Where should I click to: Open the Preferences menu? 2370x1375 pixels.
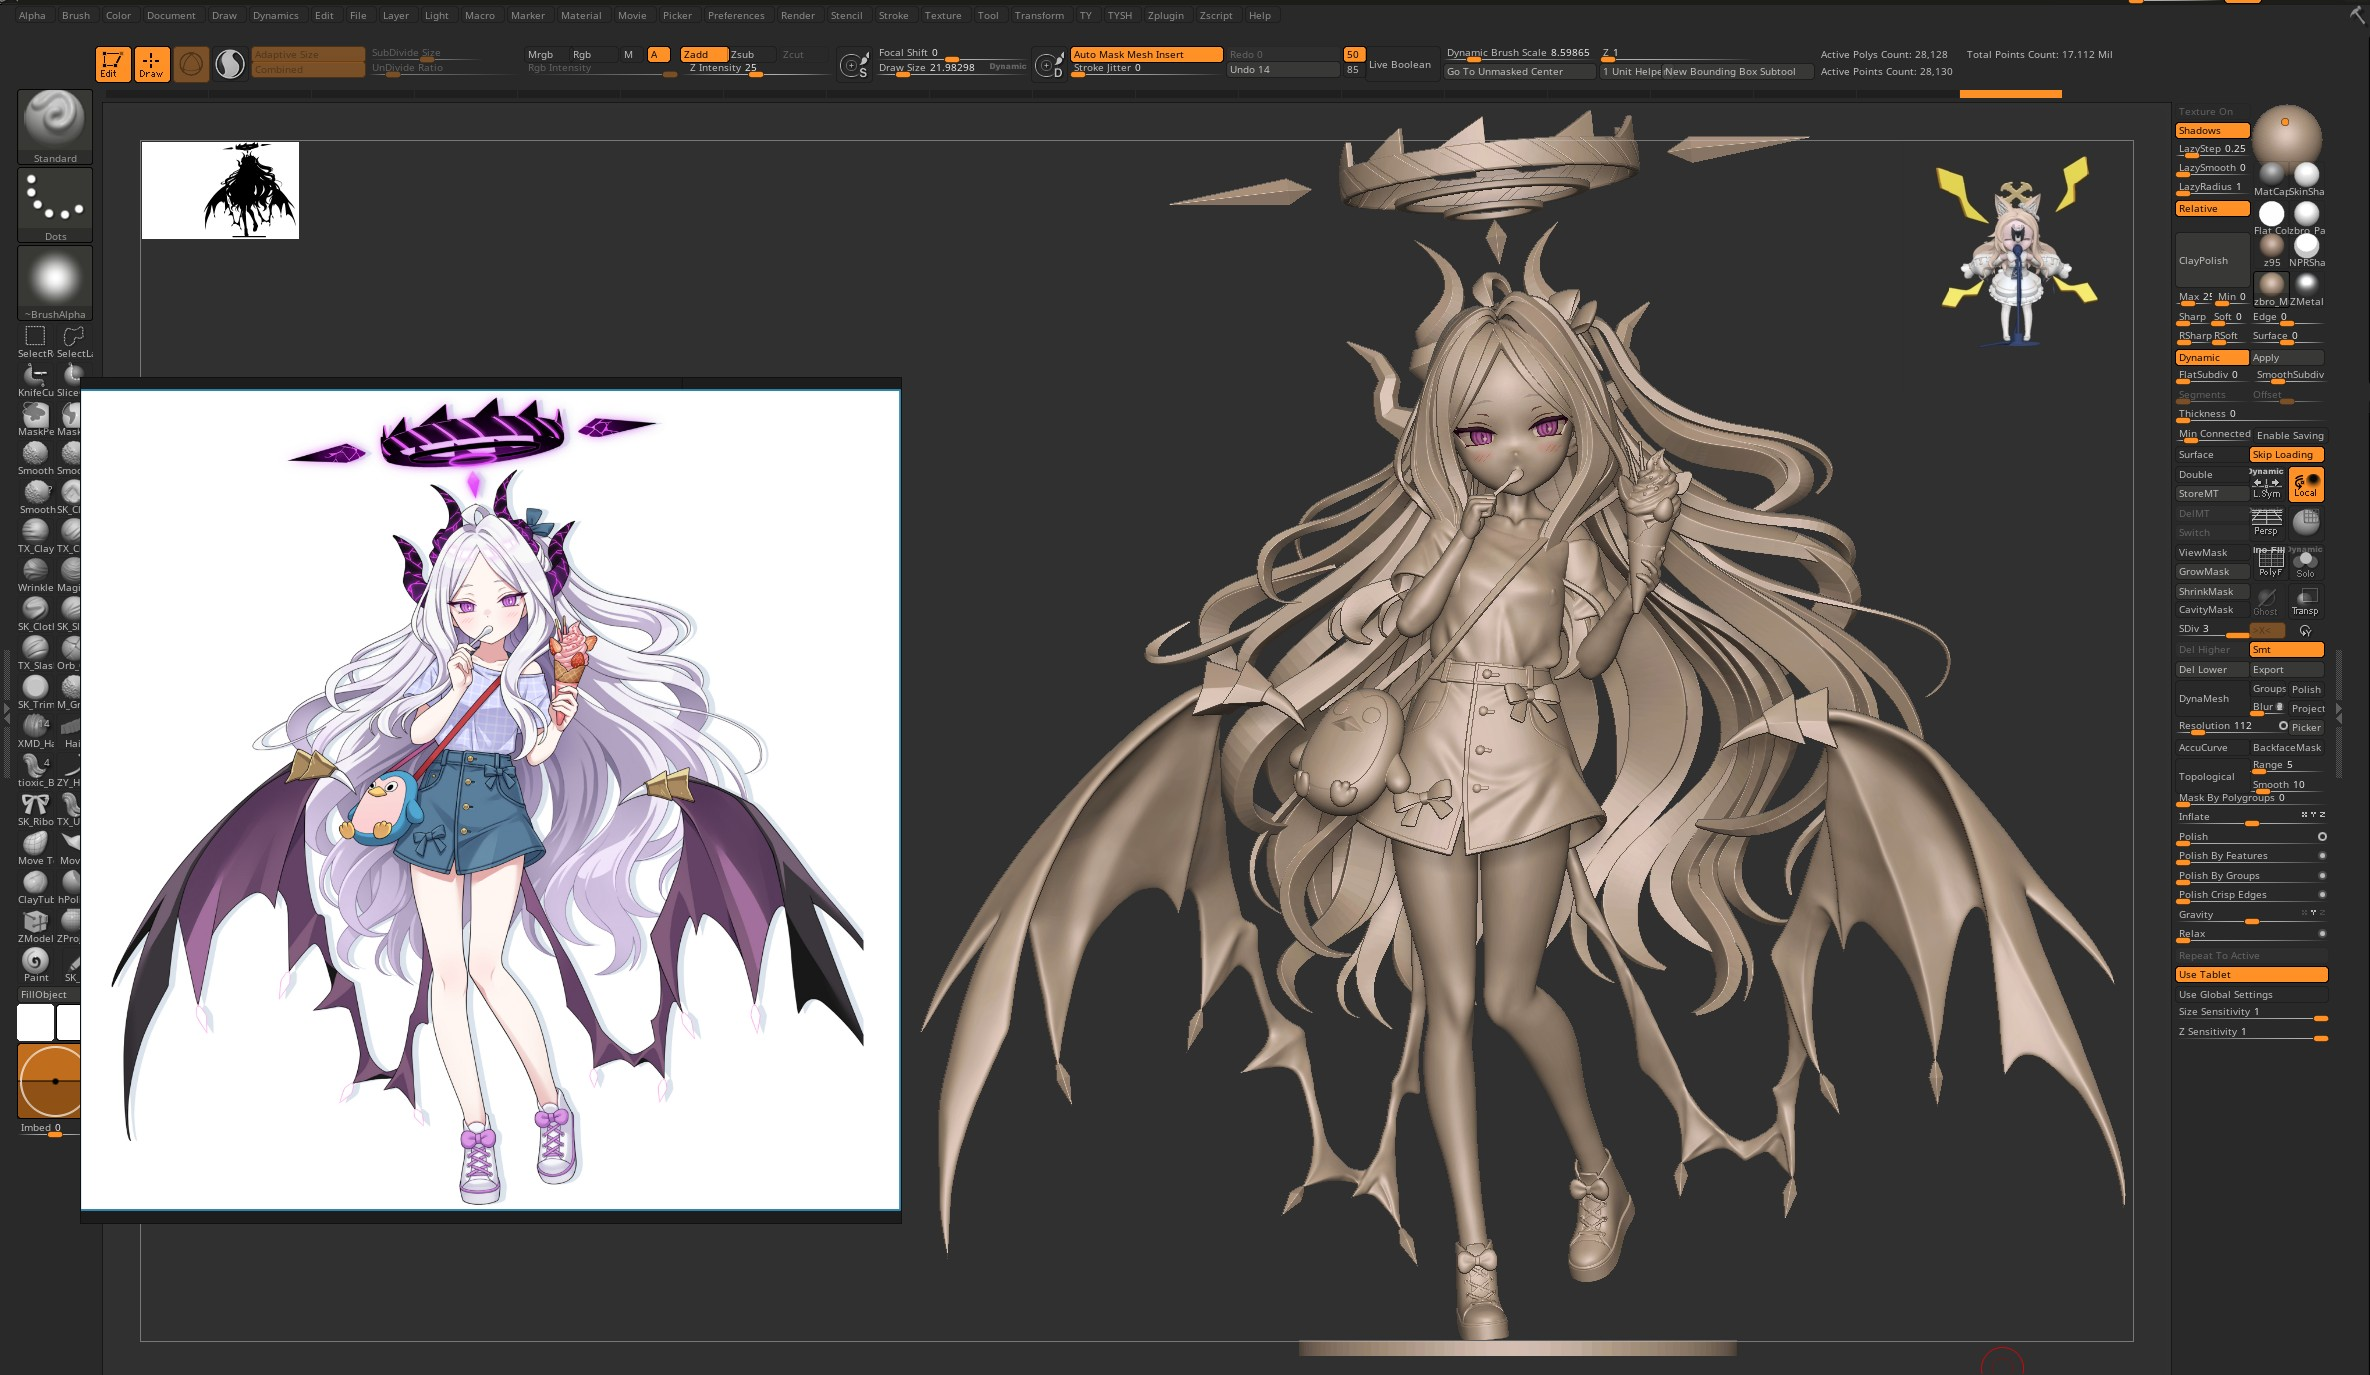coord(735,15)
